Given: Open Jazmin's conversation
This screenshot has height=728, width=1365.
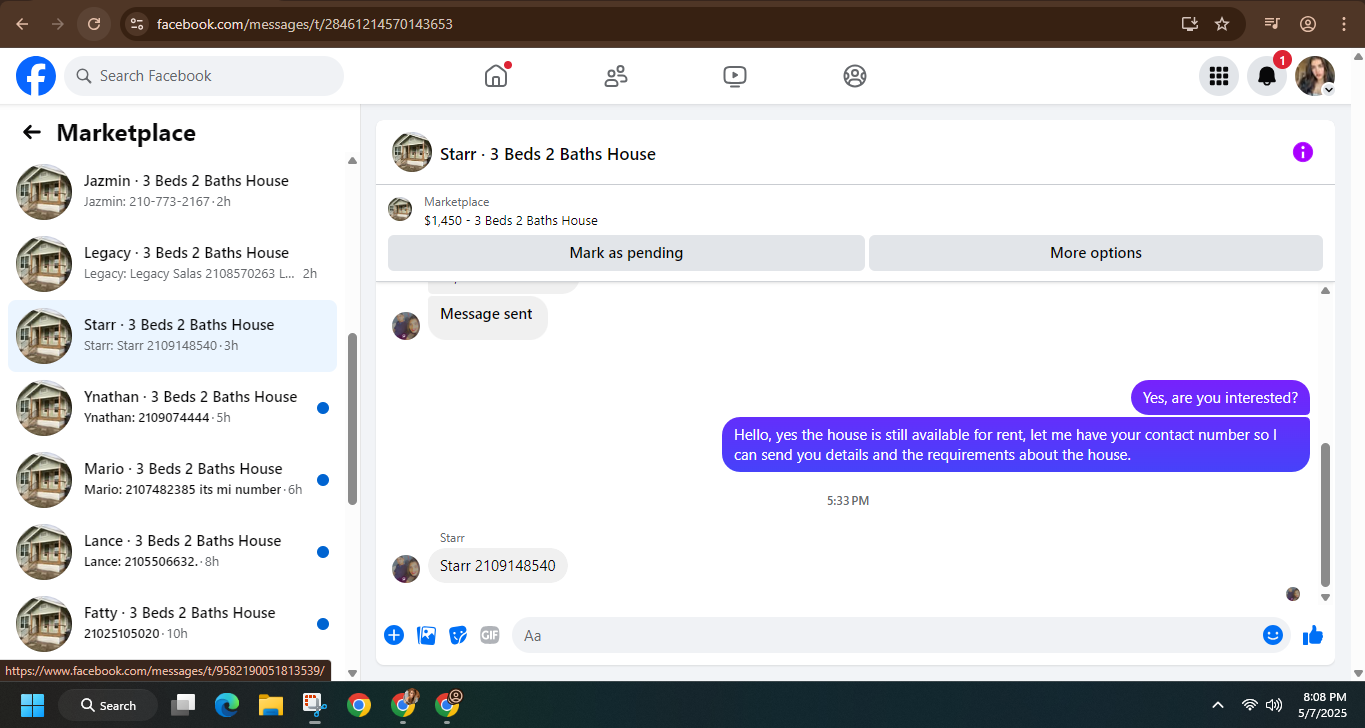Looking at the screenshot, I should click(x=172, y=191).
